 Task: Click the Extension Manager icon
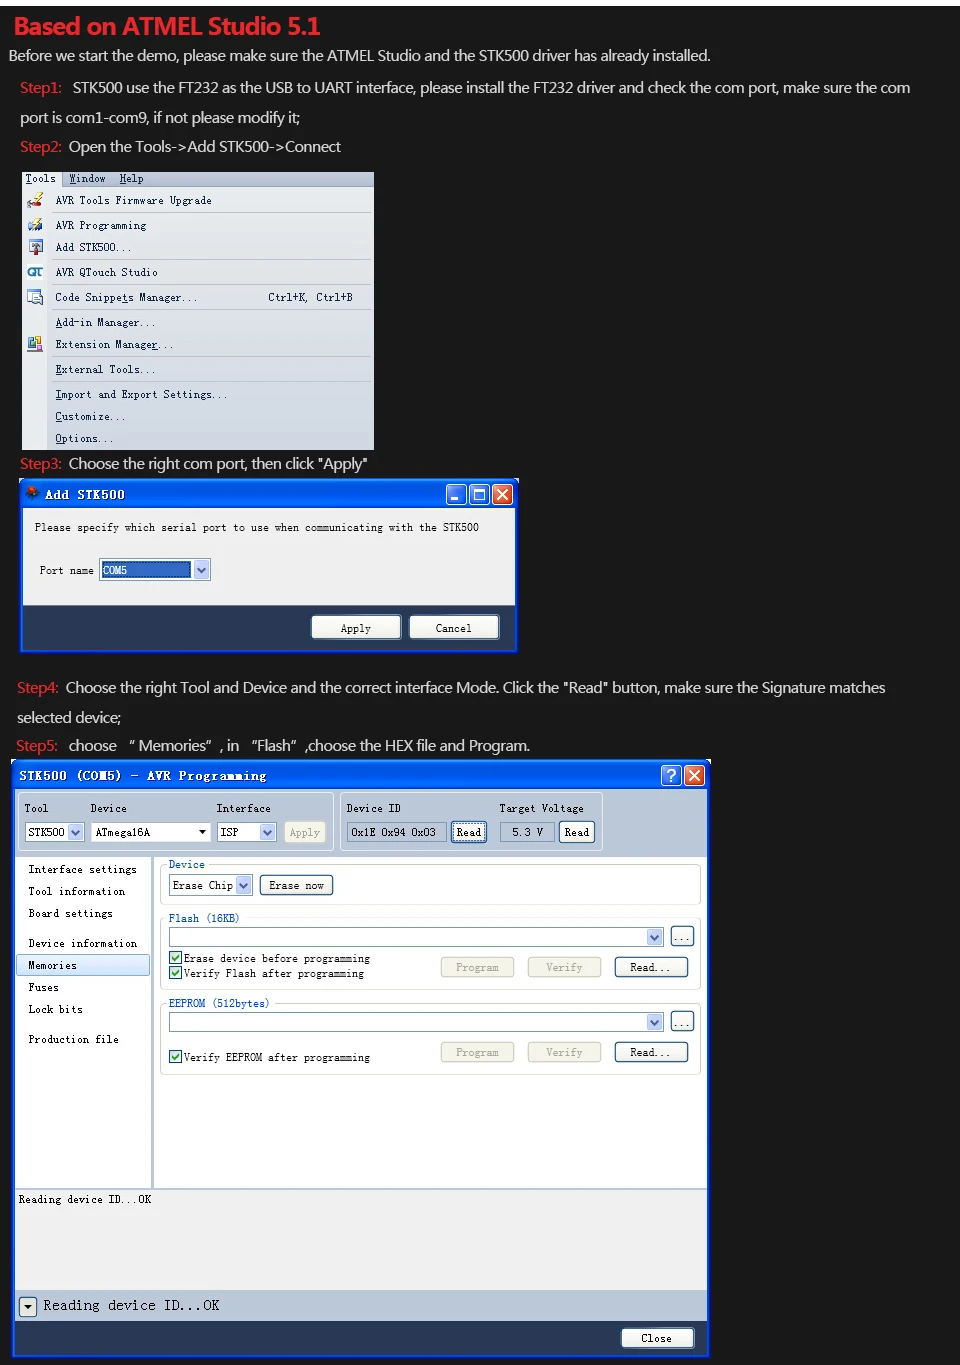35,344
